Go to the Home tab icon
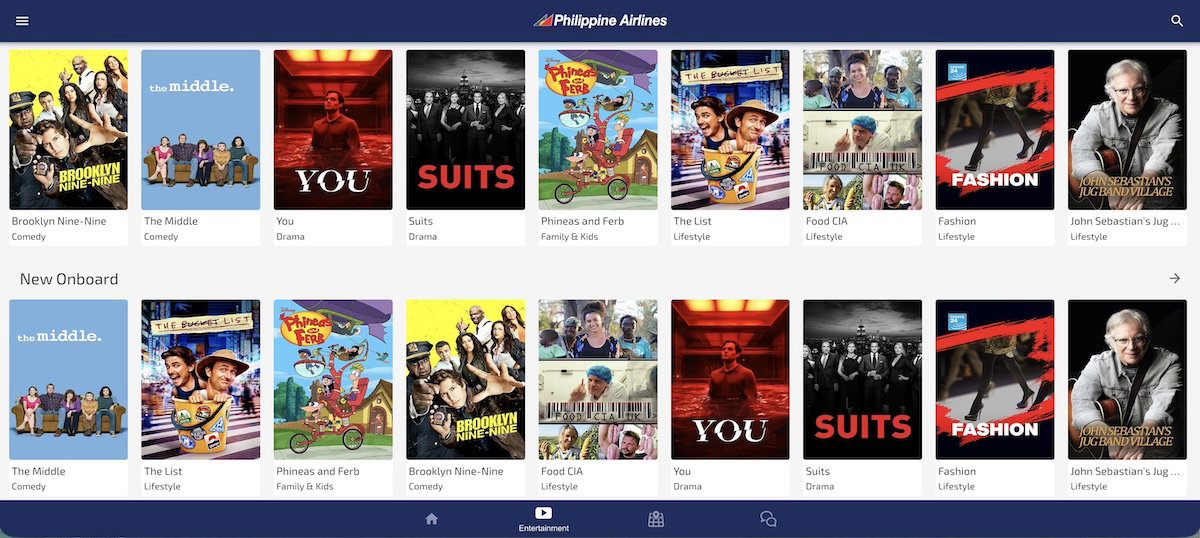 click(x=432, y=519)
